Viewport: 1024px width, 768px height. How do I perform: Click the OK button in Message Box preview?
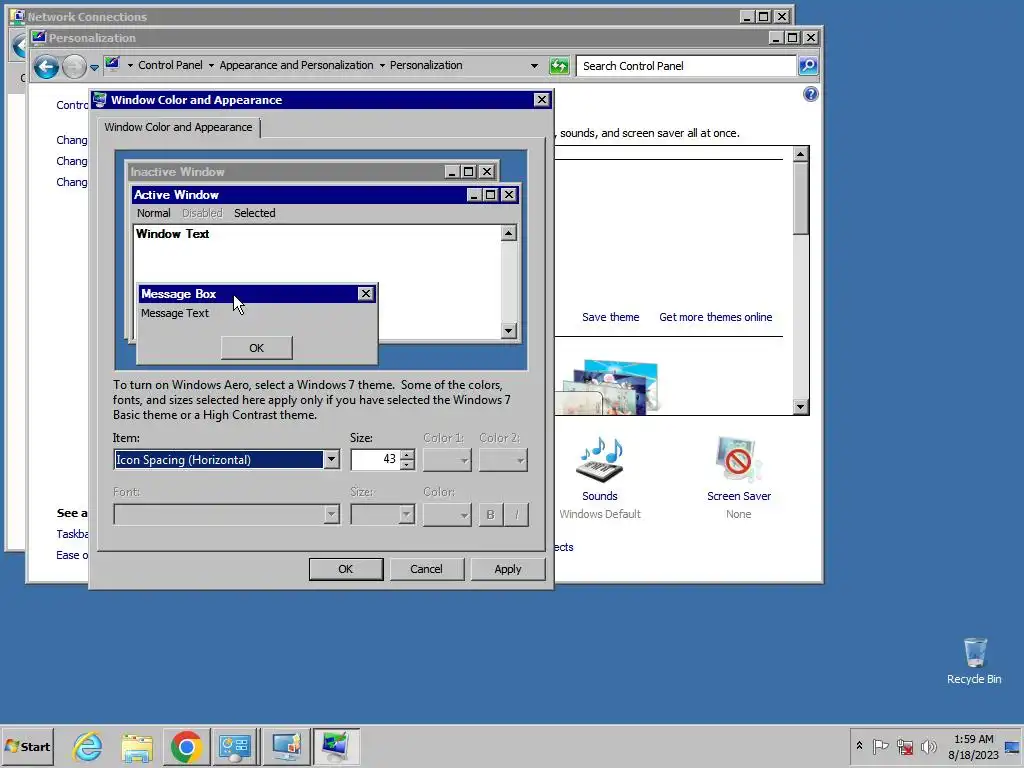coord(257,348)
